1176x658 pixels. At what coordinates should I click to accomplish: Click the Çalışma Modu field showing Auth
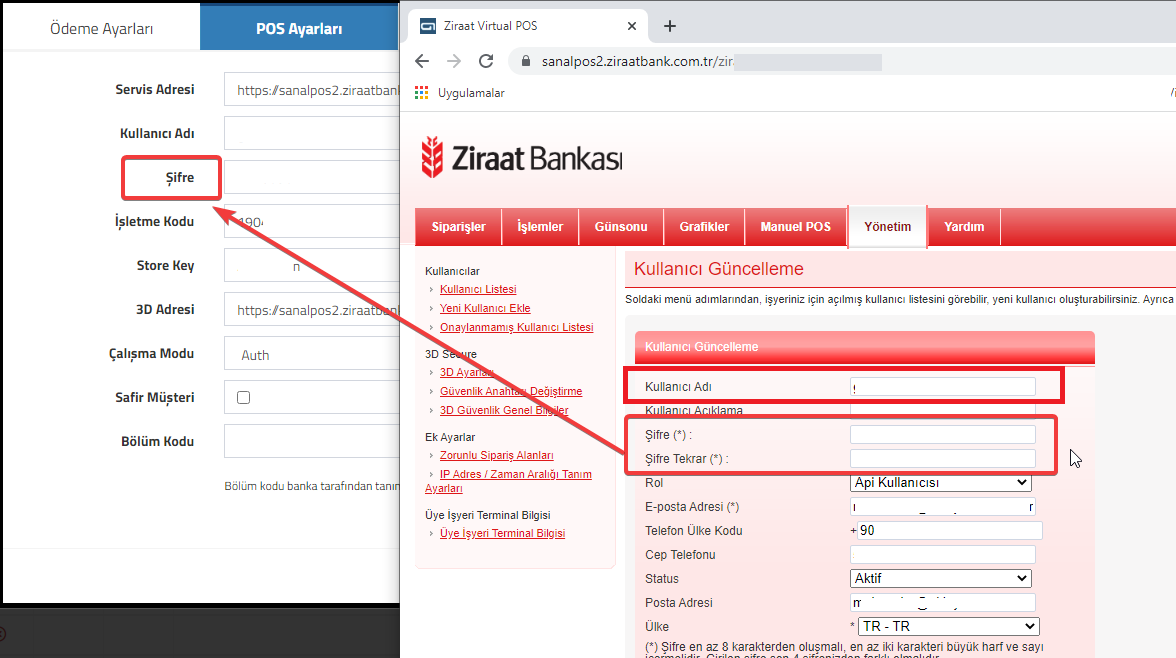(311, 354)
